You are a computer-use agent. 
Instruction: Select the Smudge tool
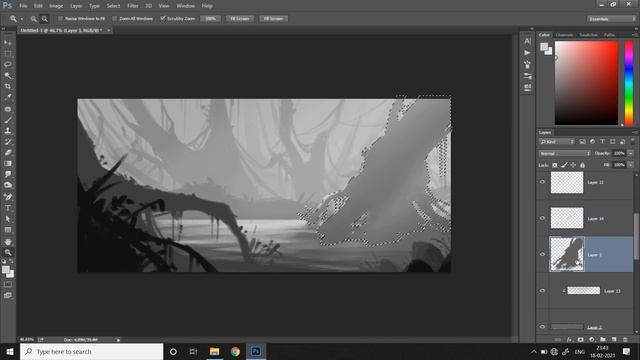coord(8,174)
